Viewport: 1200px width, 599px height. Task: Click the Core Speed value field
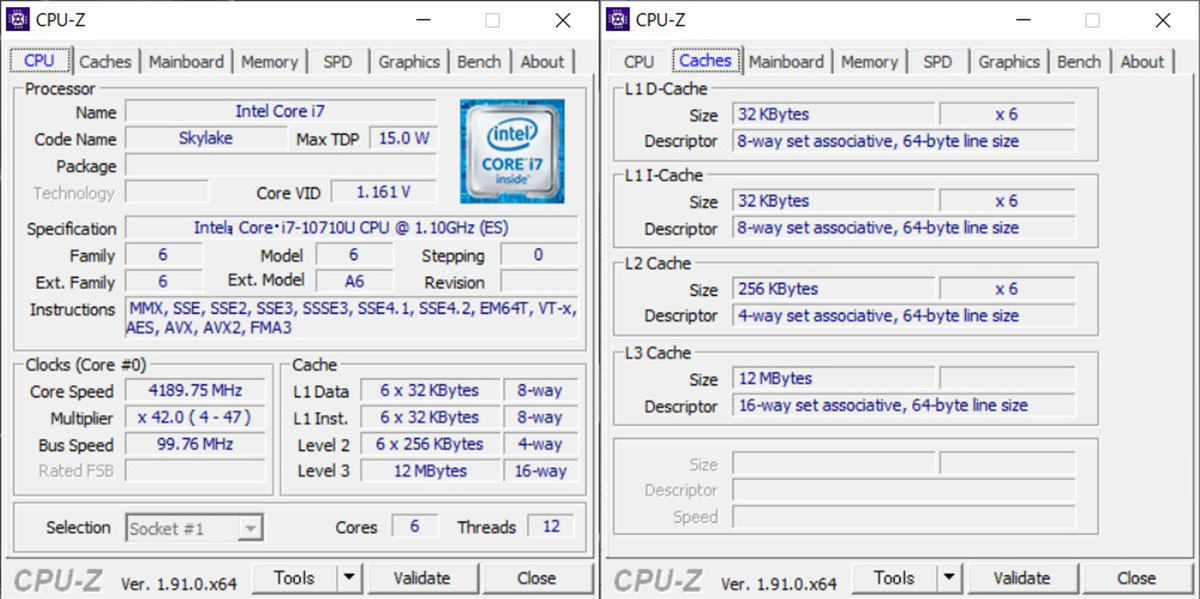[x=195, y=391]
